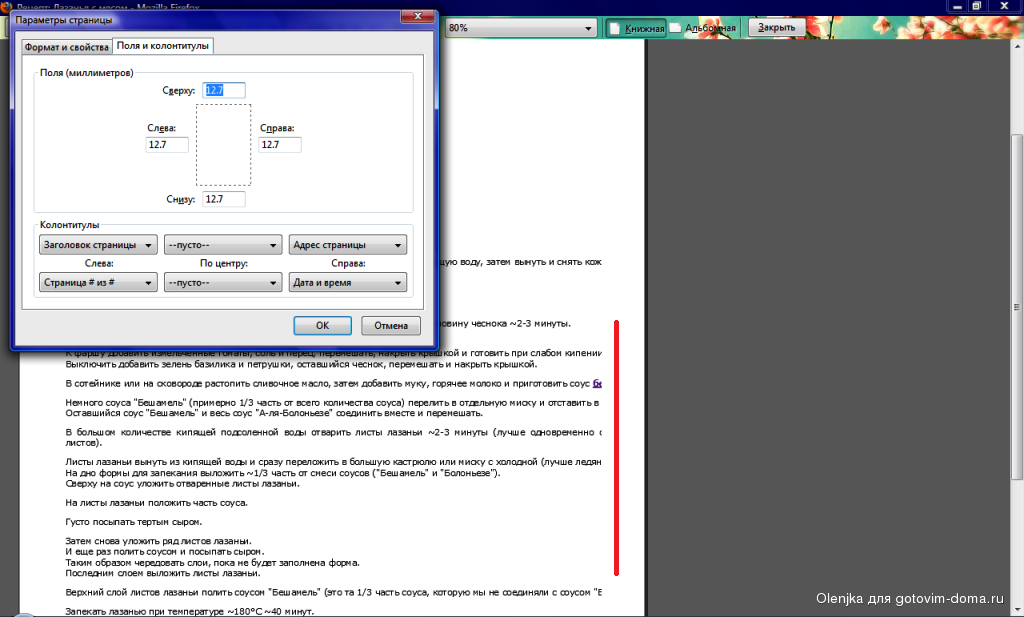Image resolution: width=1024 pixels, height=617 pixels.
Task: Click the text 'На листы лазаньи положить часть соуса.'
Action: 157,503
